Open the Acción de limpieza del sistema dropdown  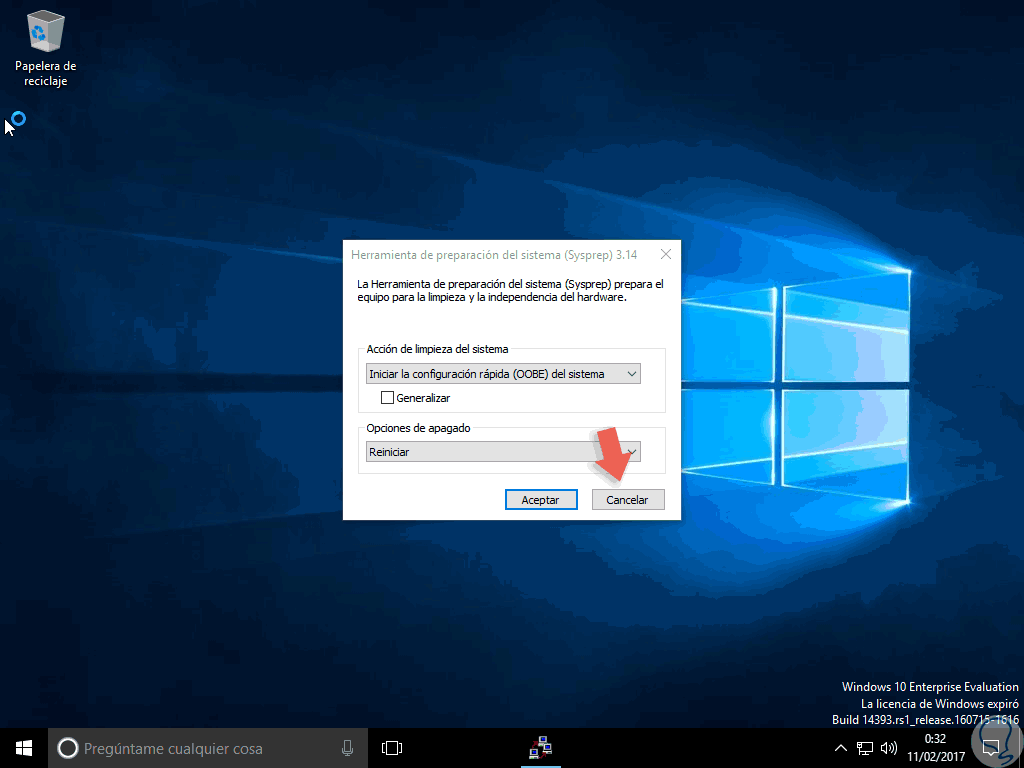(x=503, y=374)
